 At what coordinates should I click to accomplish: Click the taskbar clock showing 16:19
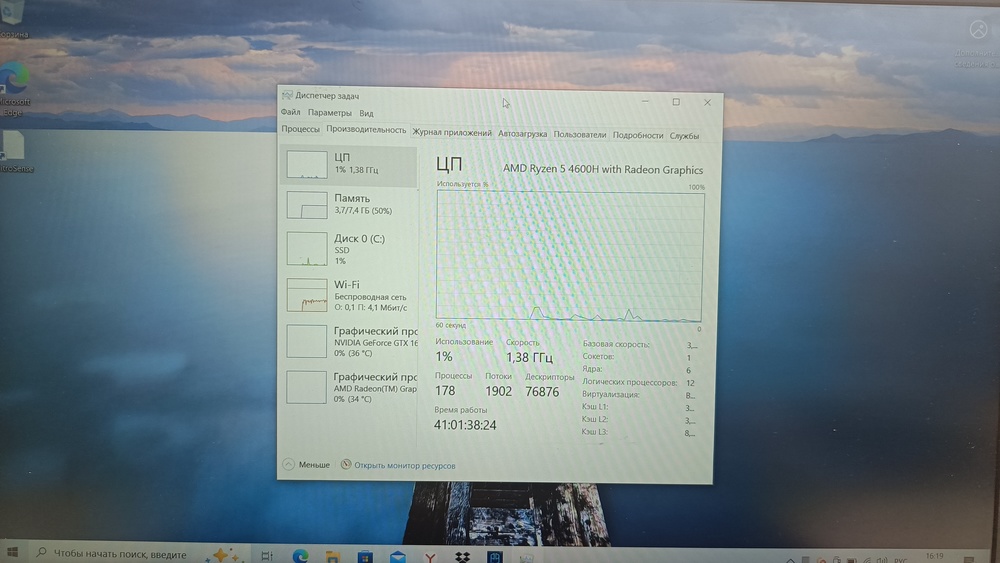934,557
